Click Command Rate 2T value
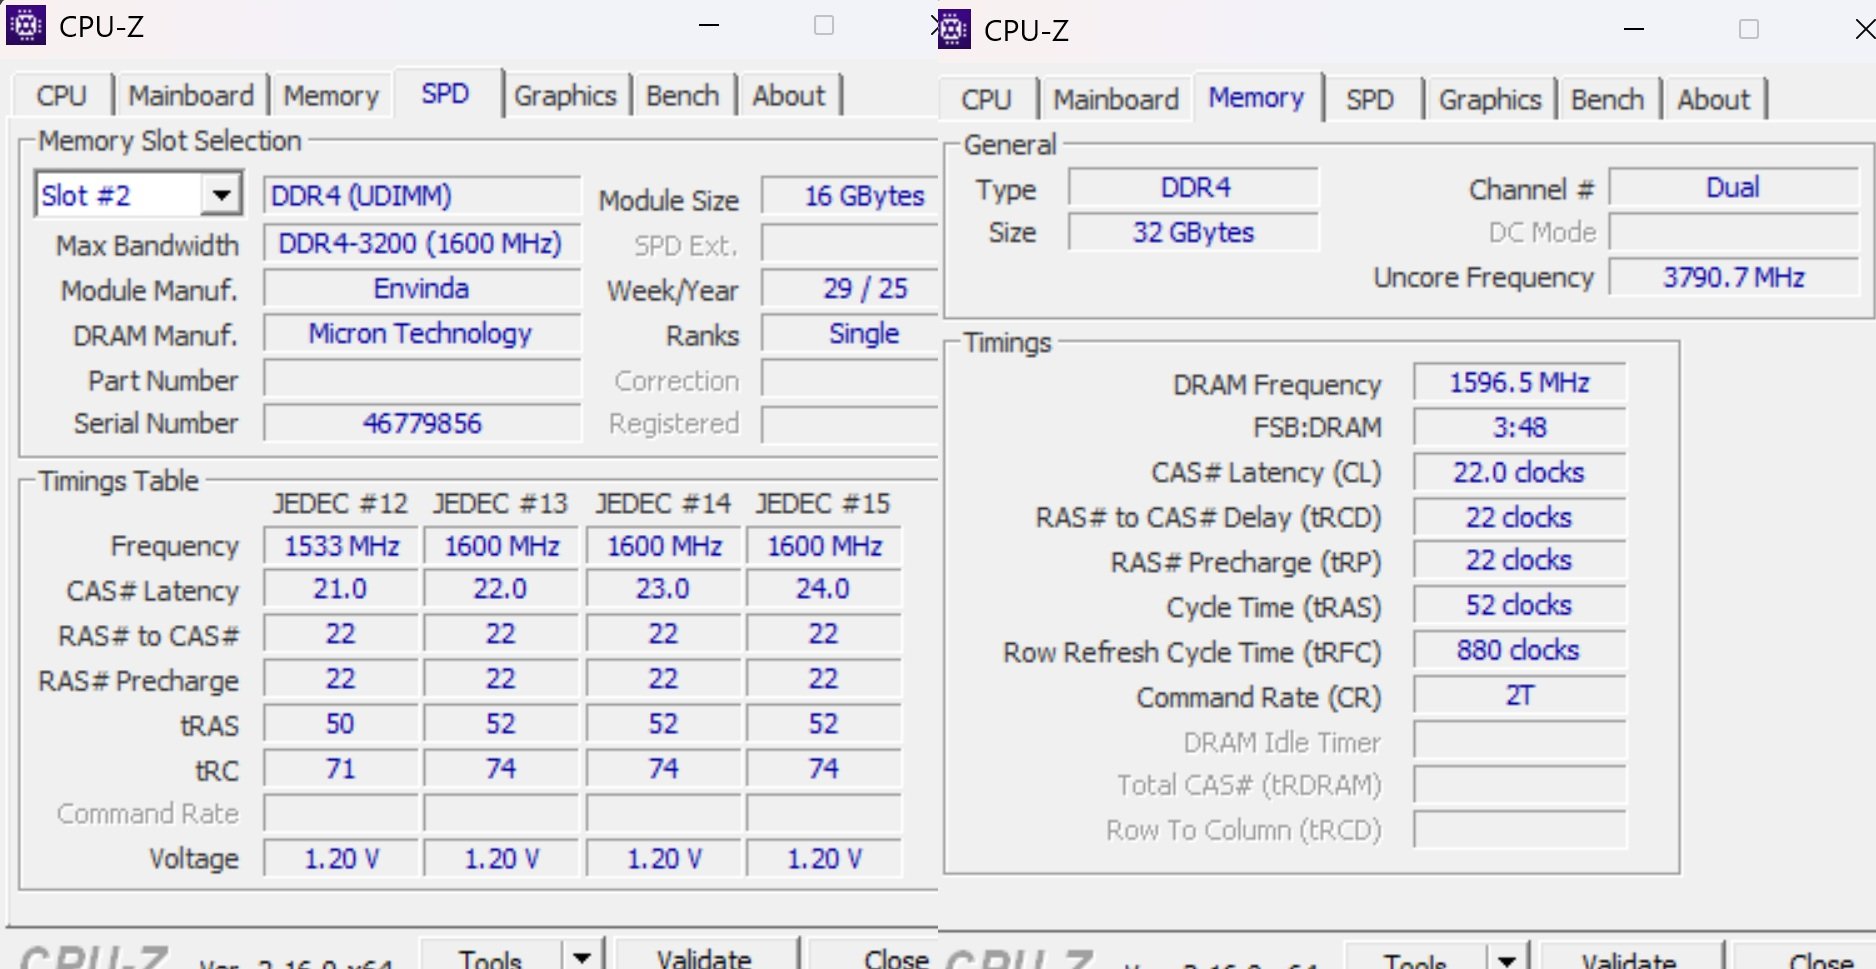Image resolution: width=1876 pixels, height=969 pixels. click(1520, 695)
